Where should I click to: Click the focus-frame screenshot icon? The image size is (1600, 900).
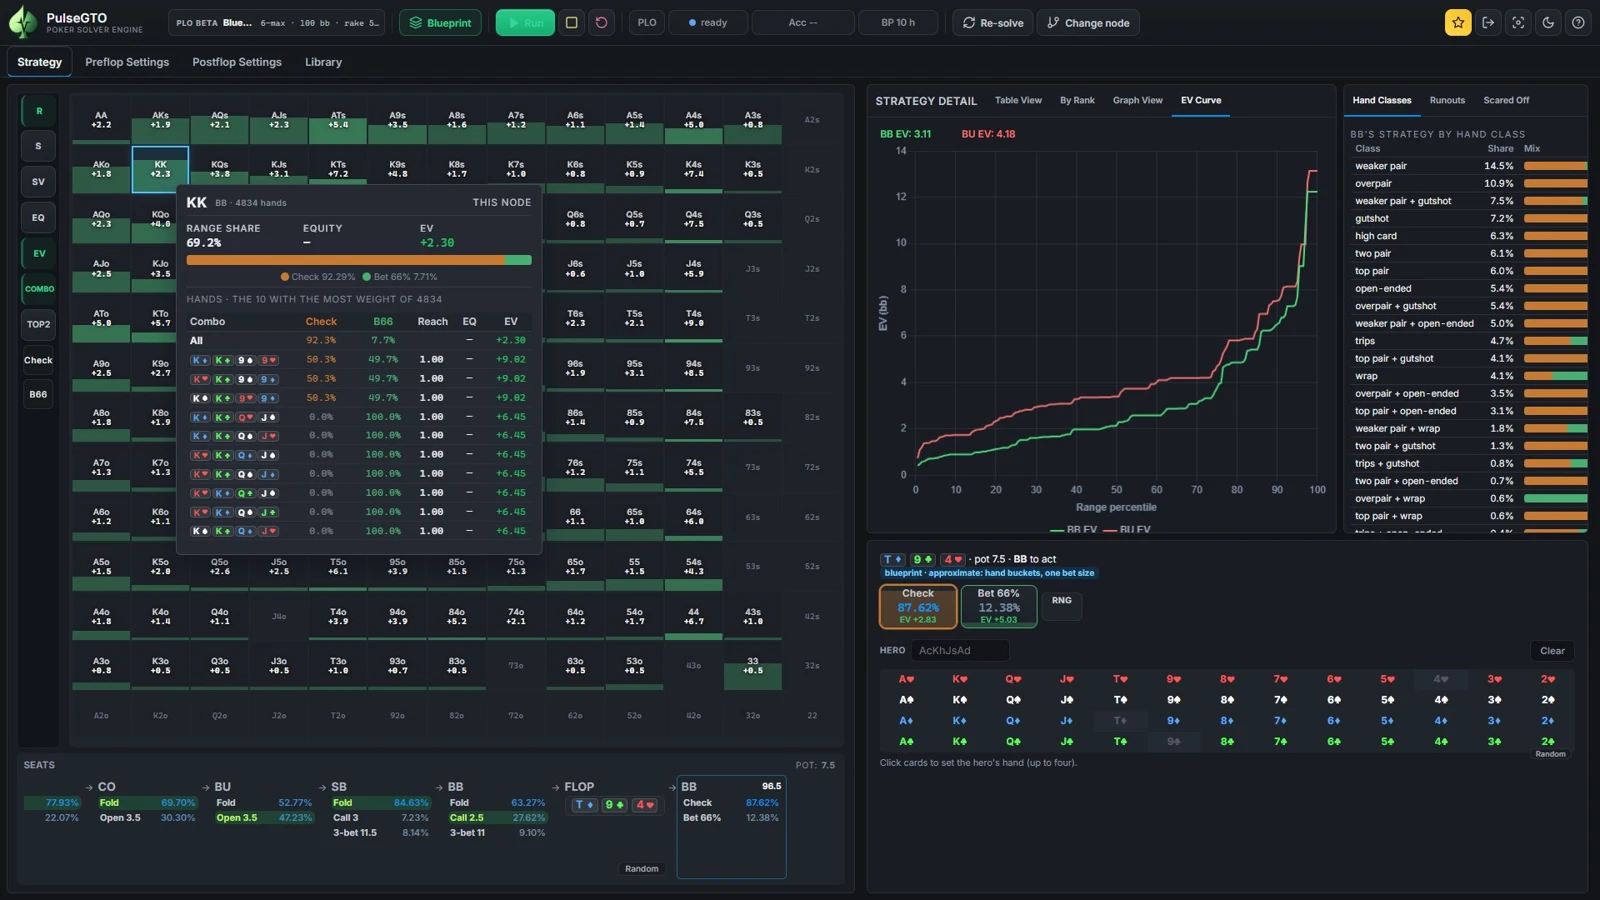(1518, 22)
